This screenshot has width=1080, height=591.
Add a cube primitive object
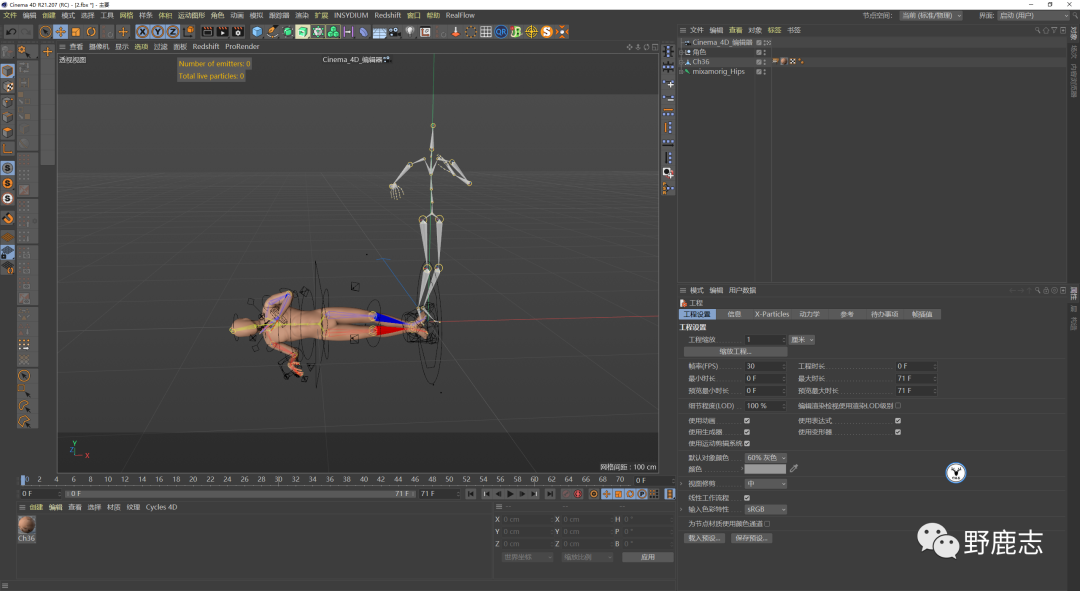click(257, 32)
